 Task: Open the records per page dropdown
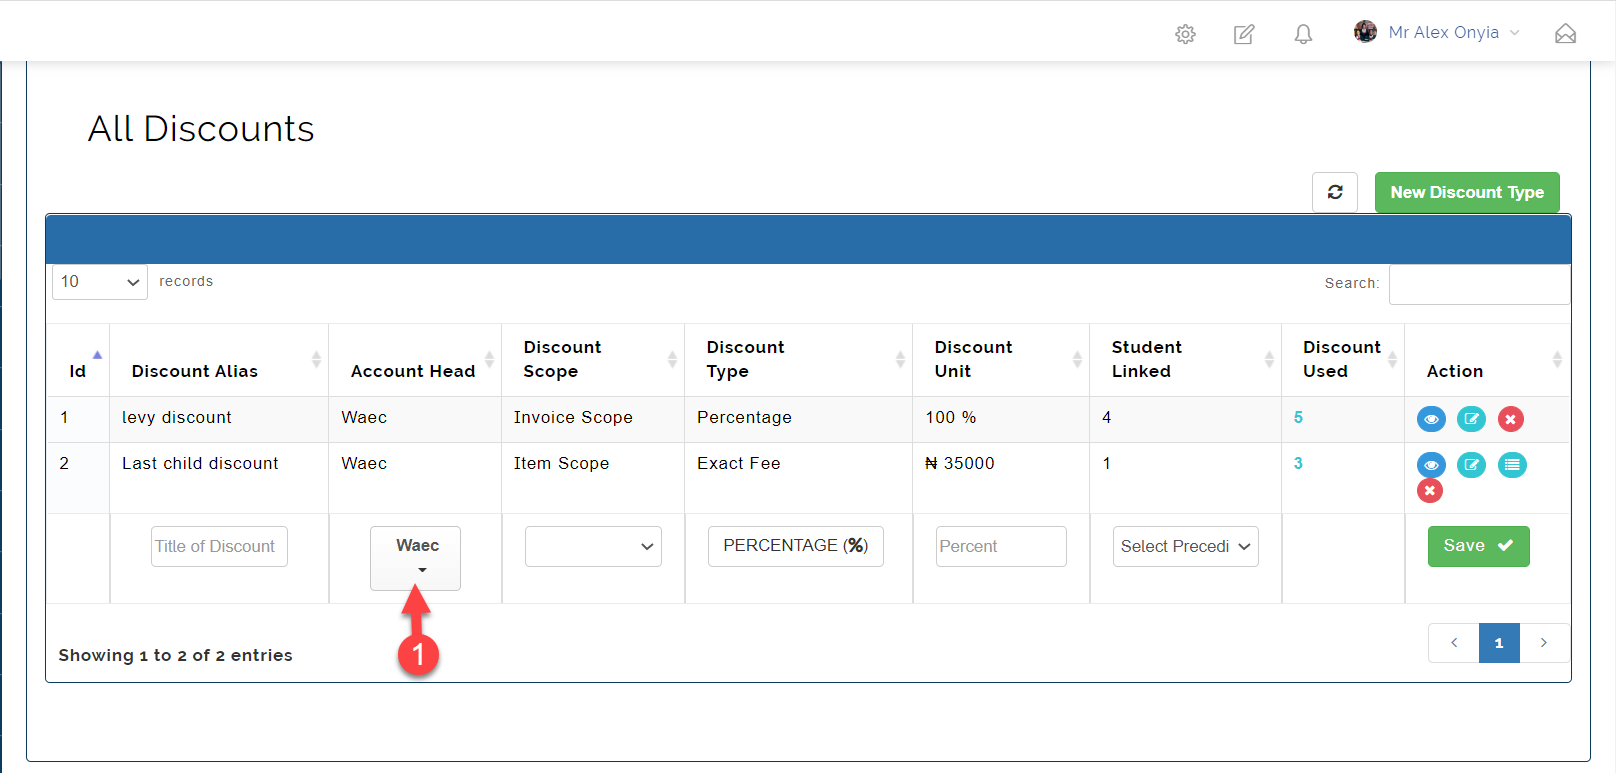pos(100,282)
